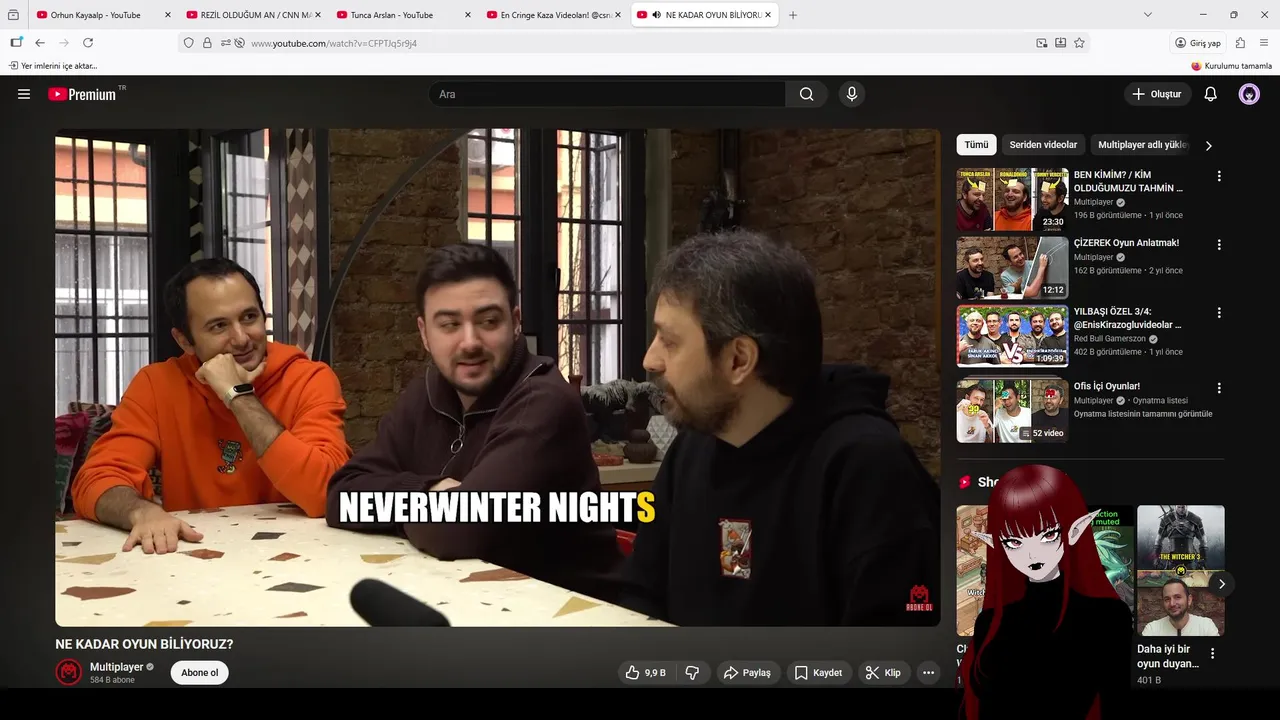The height and width of the screenshot is (720, 1280).
Task: Switch to REZİL OLDUĞUM AN tab
Action: 256,15
